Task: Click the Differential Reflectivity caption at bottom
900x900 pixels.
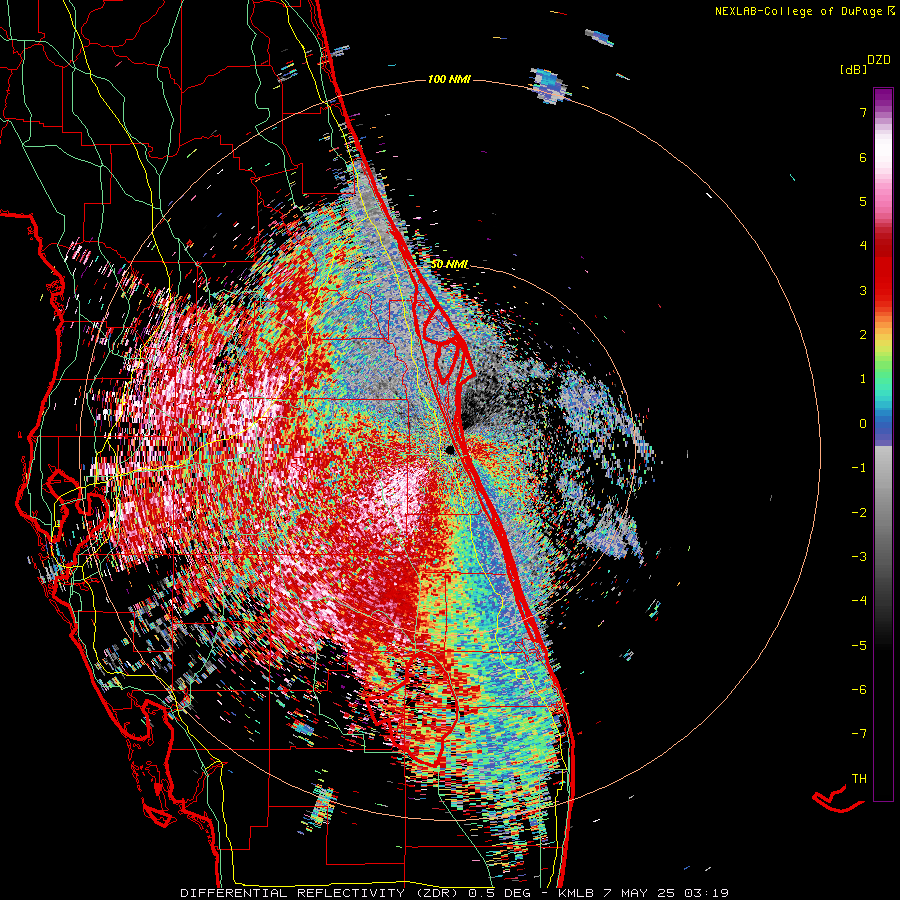Action: (454, 893)
